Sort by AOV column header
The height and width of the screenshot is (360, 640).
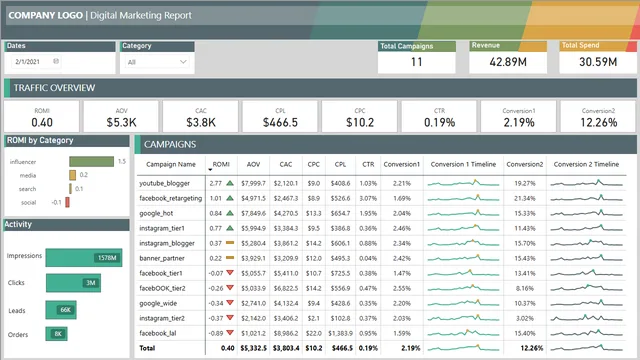(x=253, y=164)
